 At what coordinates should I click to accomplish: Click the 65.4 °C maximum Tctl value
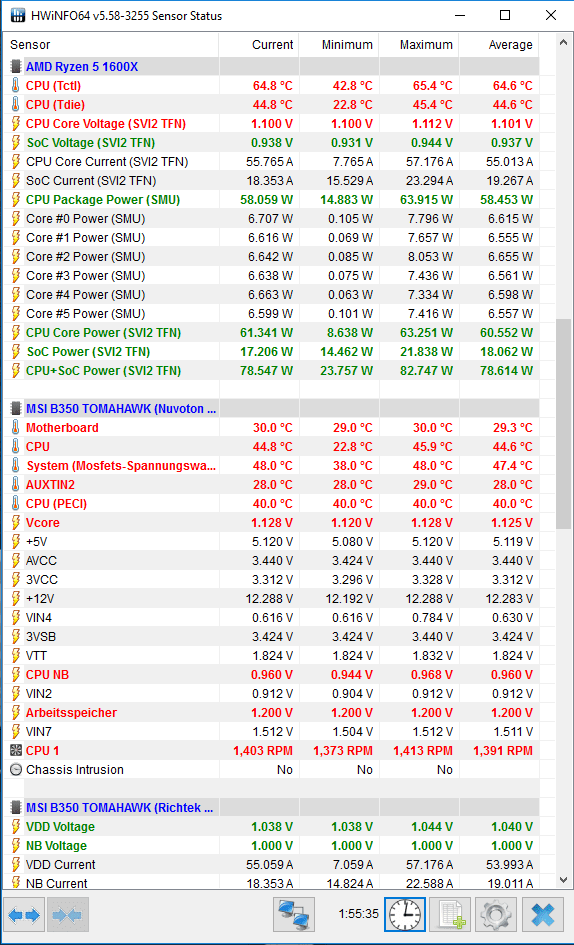click(x=432, y=86)
